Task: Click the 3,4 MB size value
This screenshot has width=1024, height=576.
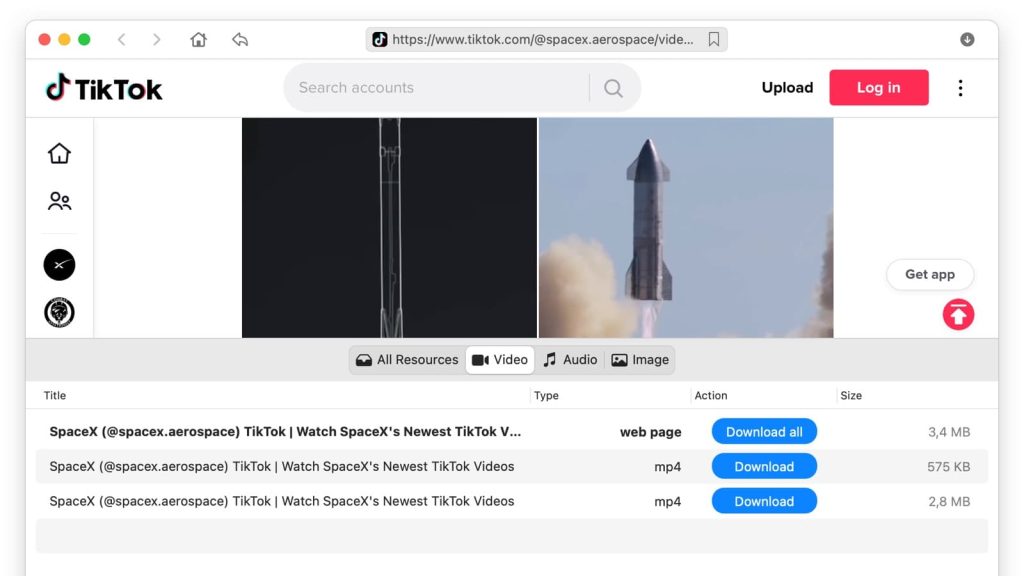Action: click(x=949, y=432)
